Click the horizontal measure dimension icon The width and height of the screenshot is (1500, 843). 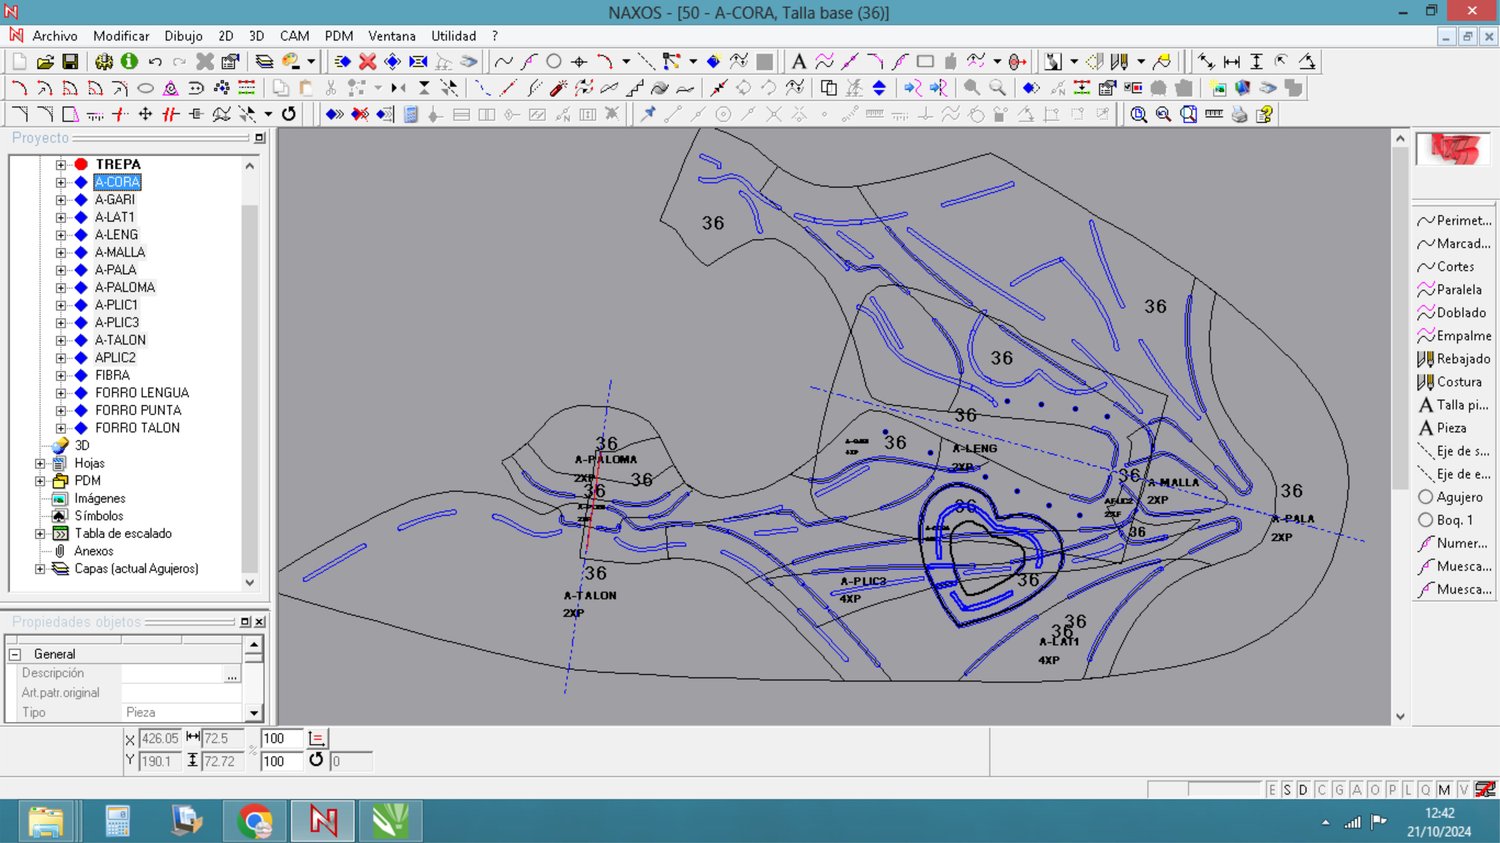coord(1232,62)
